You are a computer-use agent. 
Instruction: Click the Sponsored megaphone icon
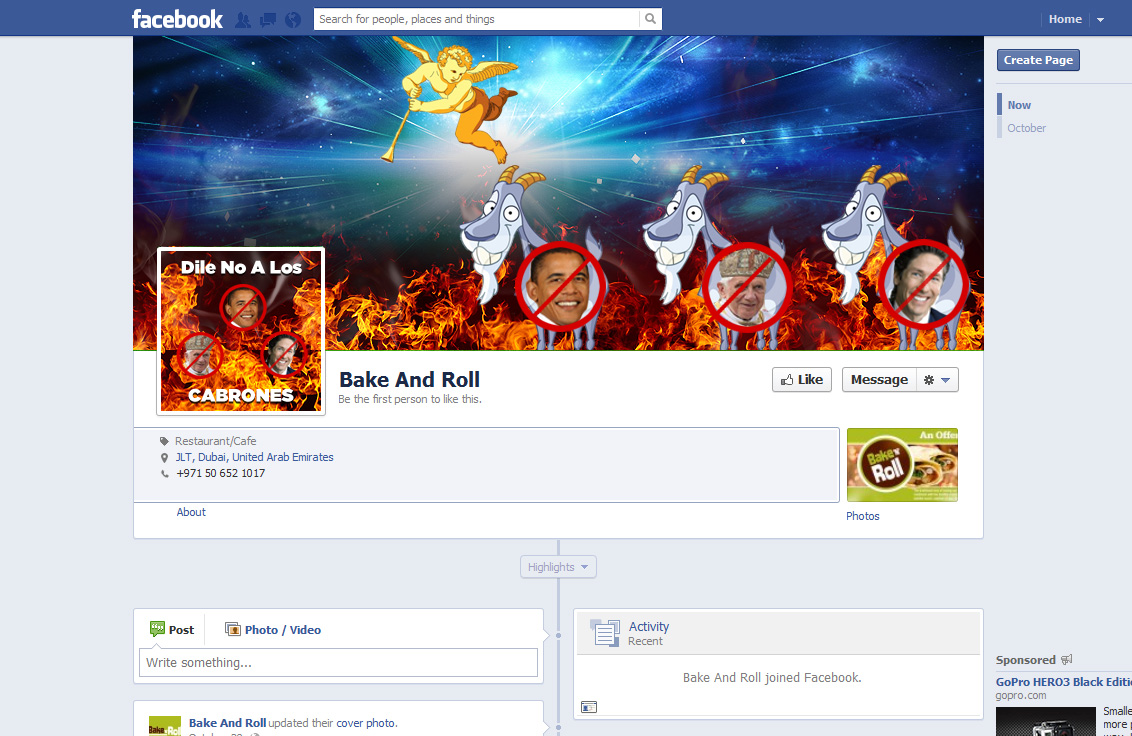tap(1066, 659)
